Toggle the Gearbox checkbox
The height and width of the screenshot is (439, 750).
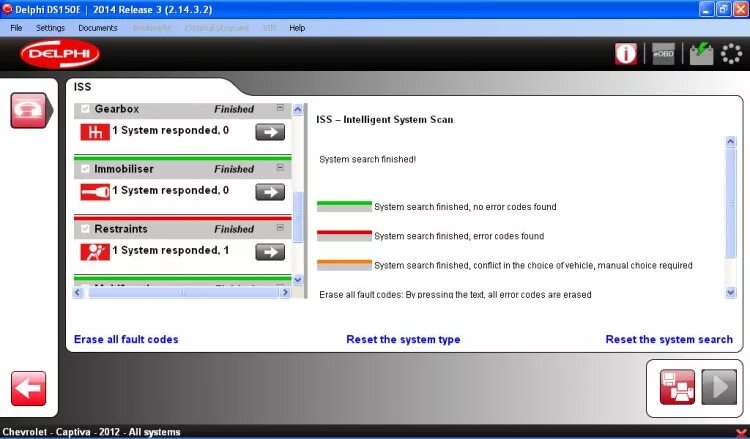pyautogui.click(x=85, y=109)
